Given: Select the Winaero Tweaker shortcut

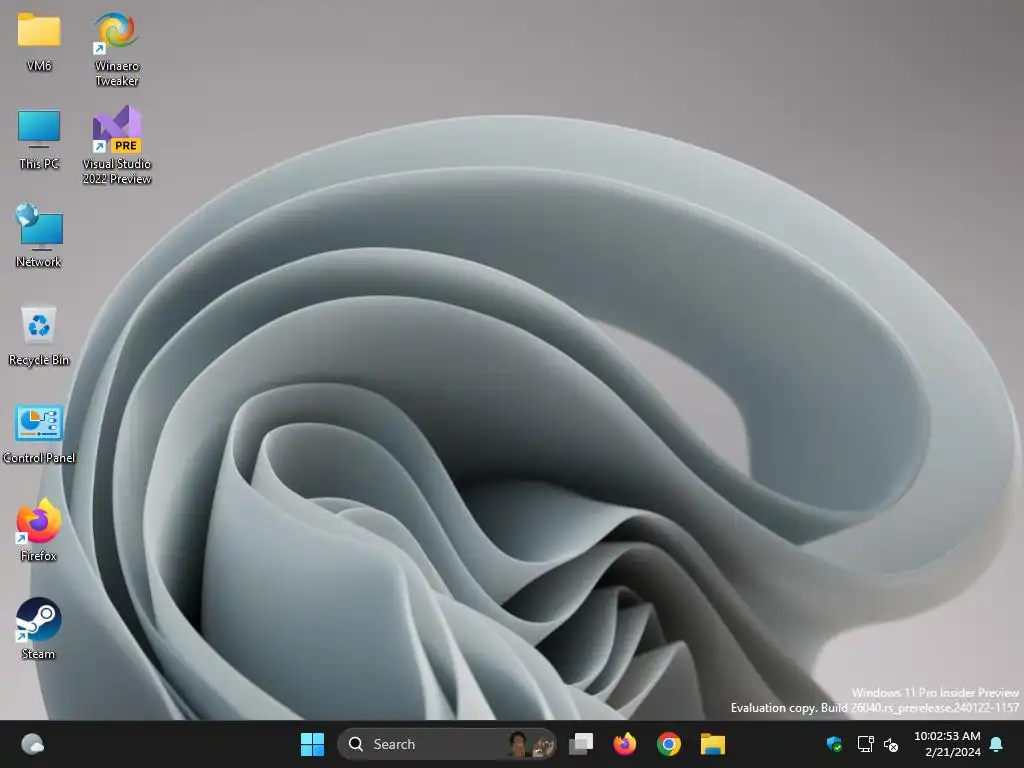Looking at the screenshot, I should 117,50.
